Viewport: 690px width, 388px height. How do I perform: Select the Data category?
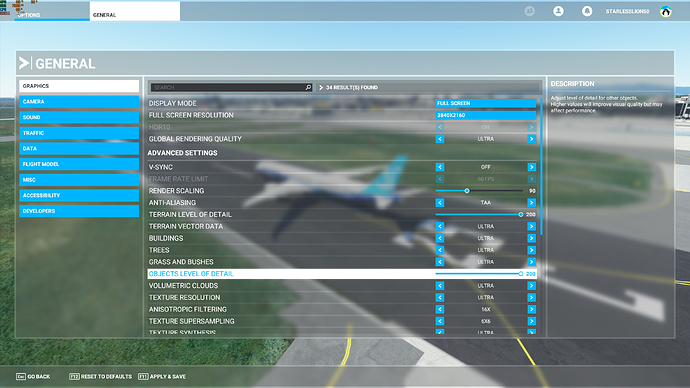coord(79,148)
